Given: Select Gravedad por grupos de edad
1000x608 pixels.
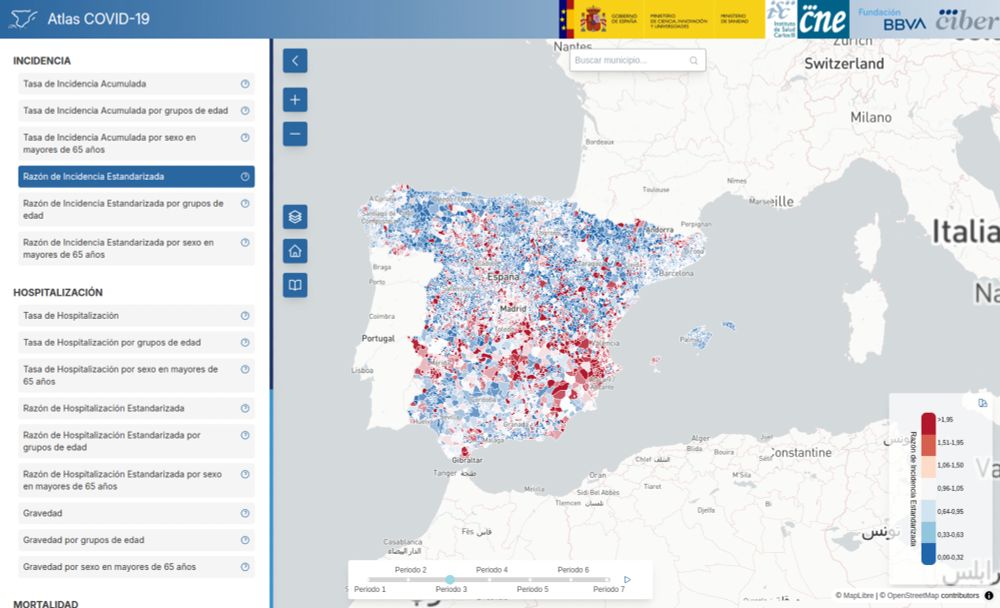Looking at the screenshot, I should tap(136, 540).
